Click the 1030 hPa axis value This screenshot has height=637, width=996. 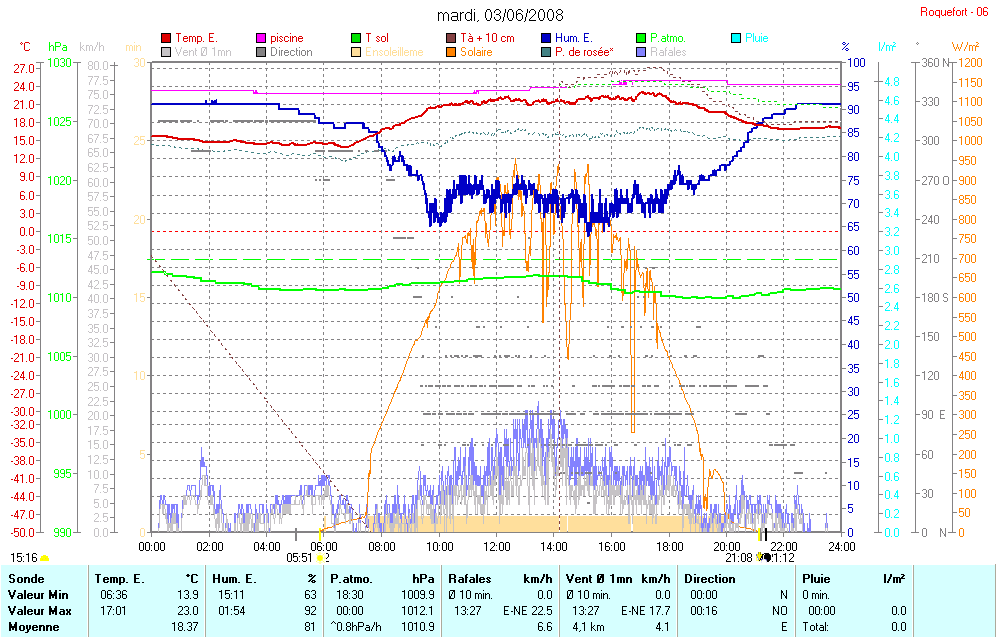click(59, 63)
